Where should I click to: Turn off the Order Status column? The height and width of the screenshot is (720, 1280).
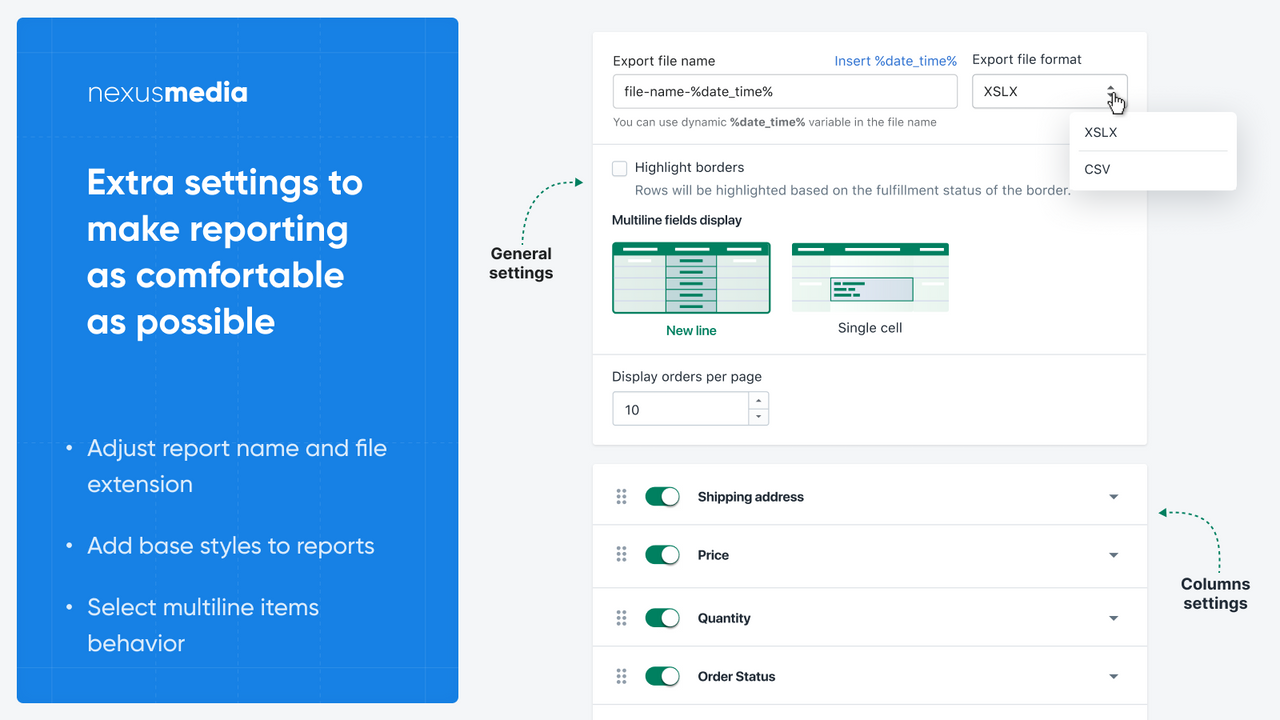662,676
